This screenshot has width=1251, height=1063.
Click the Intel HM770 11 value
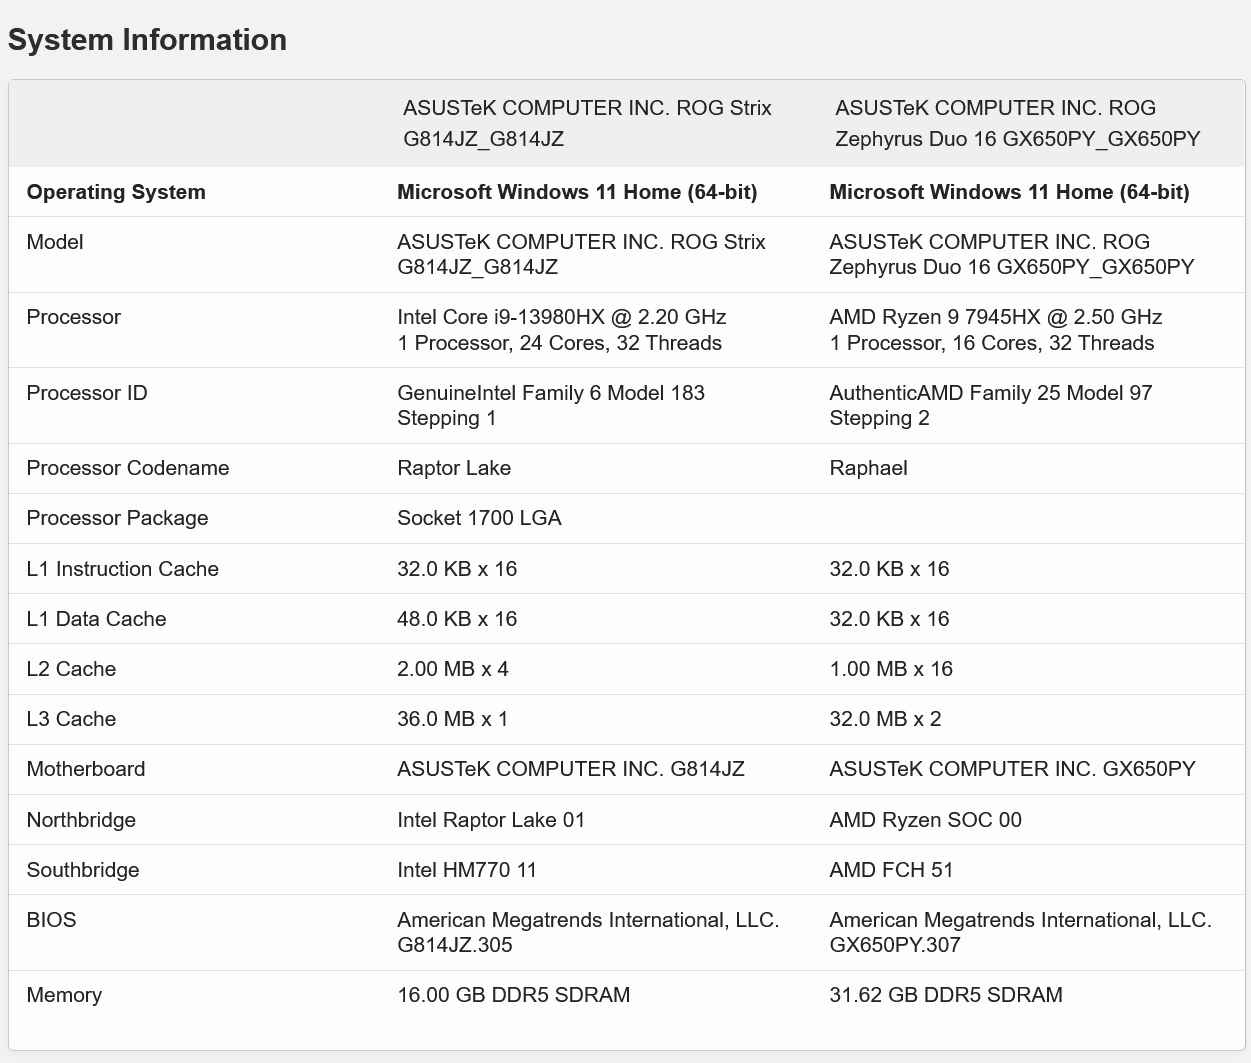point(467,870)
